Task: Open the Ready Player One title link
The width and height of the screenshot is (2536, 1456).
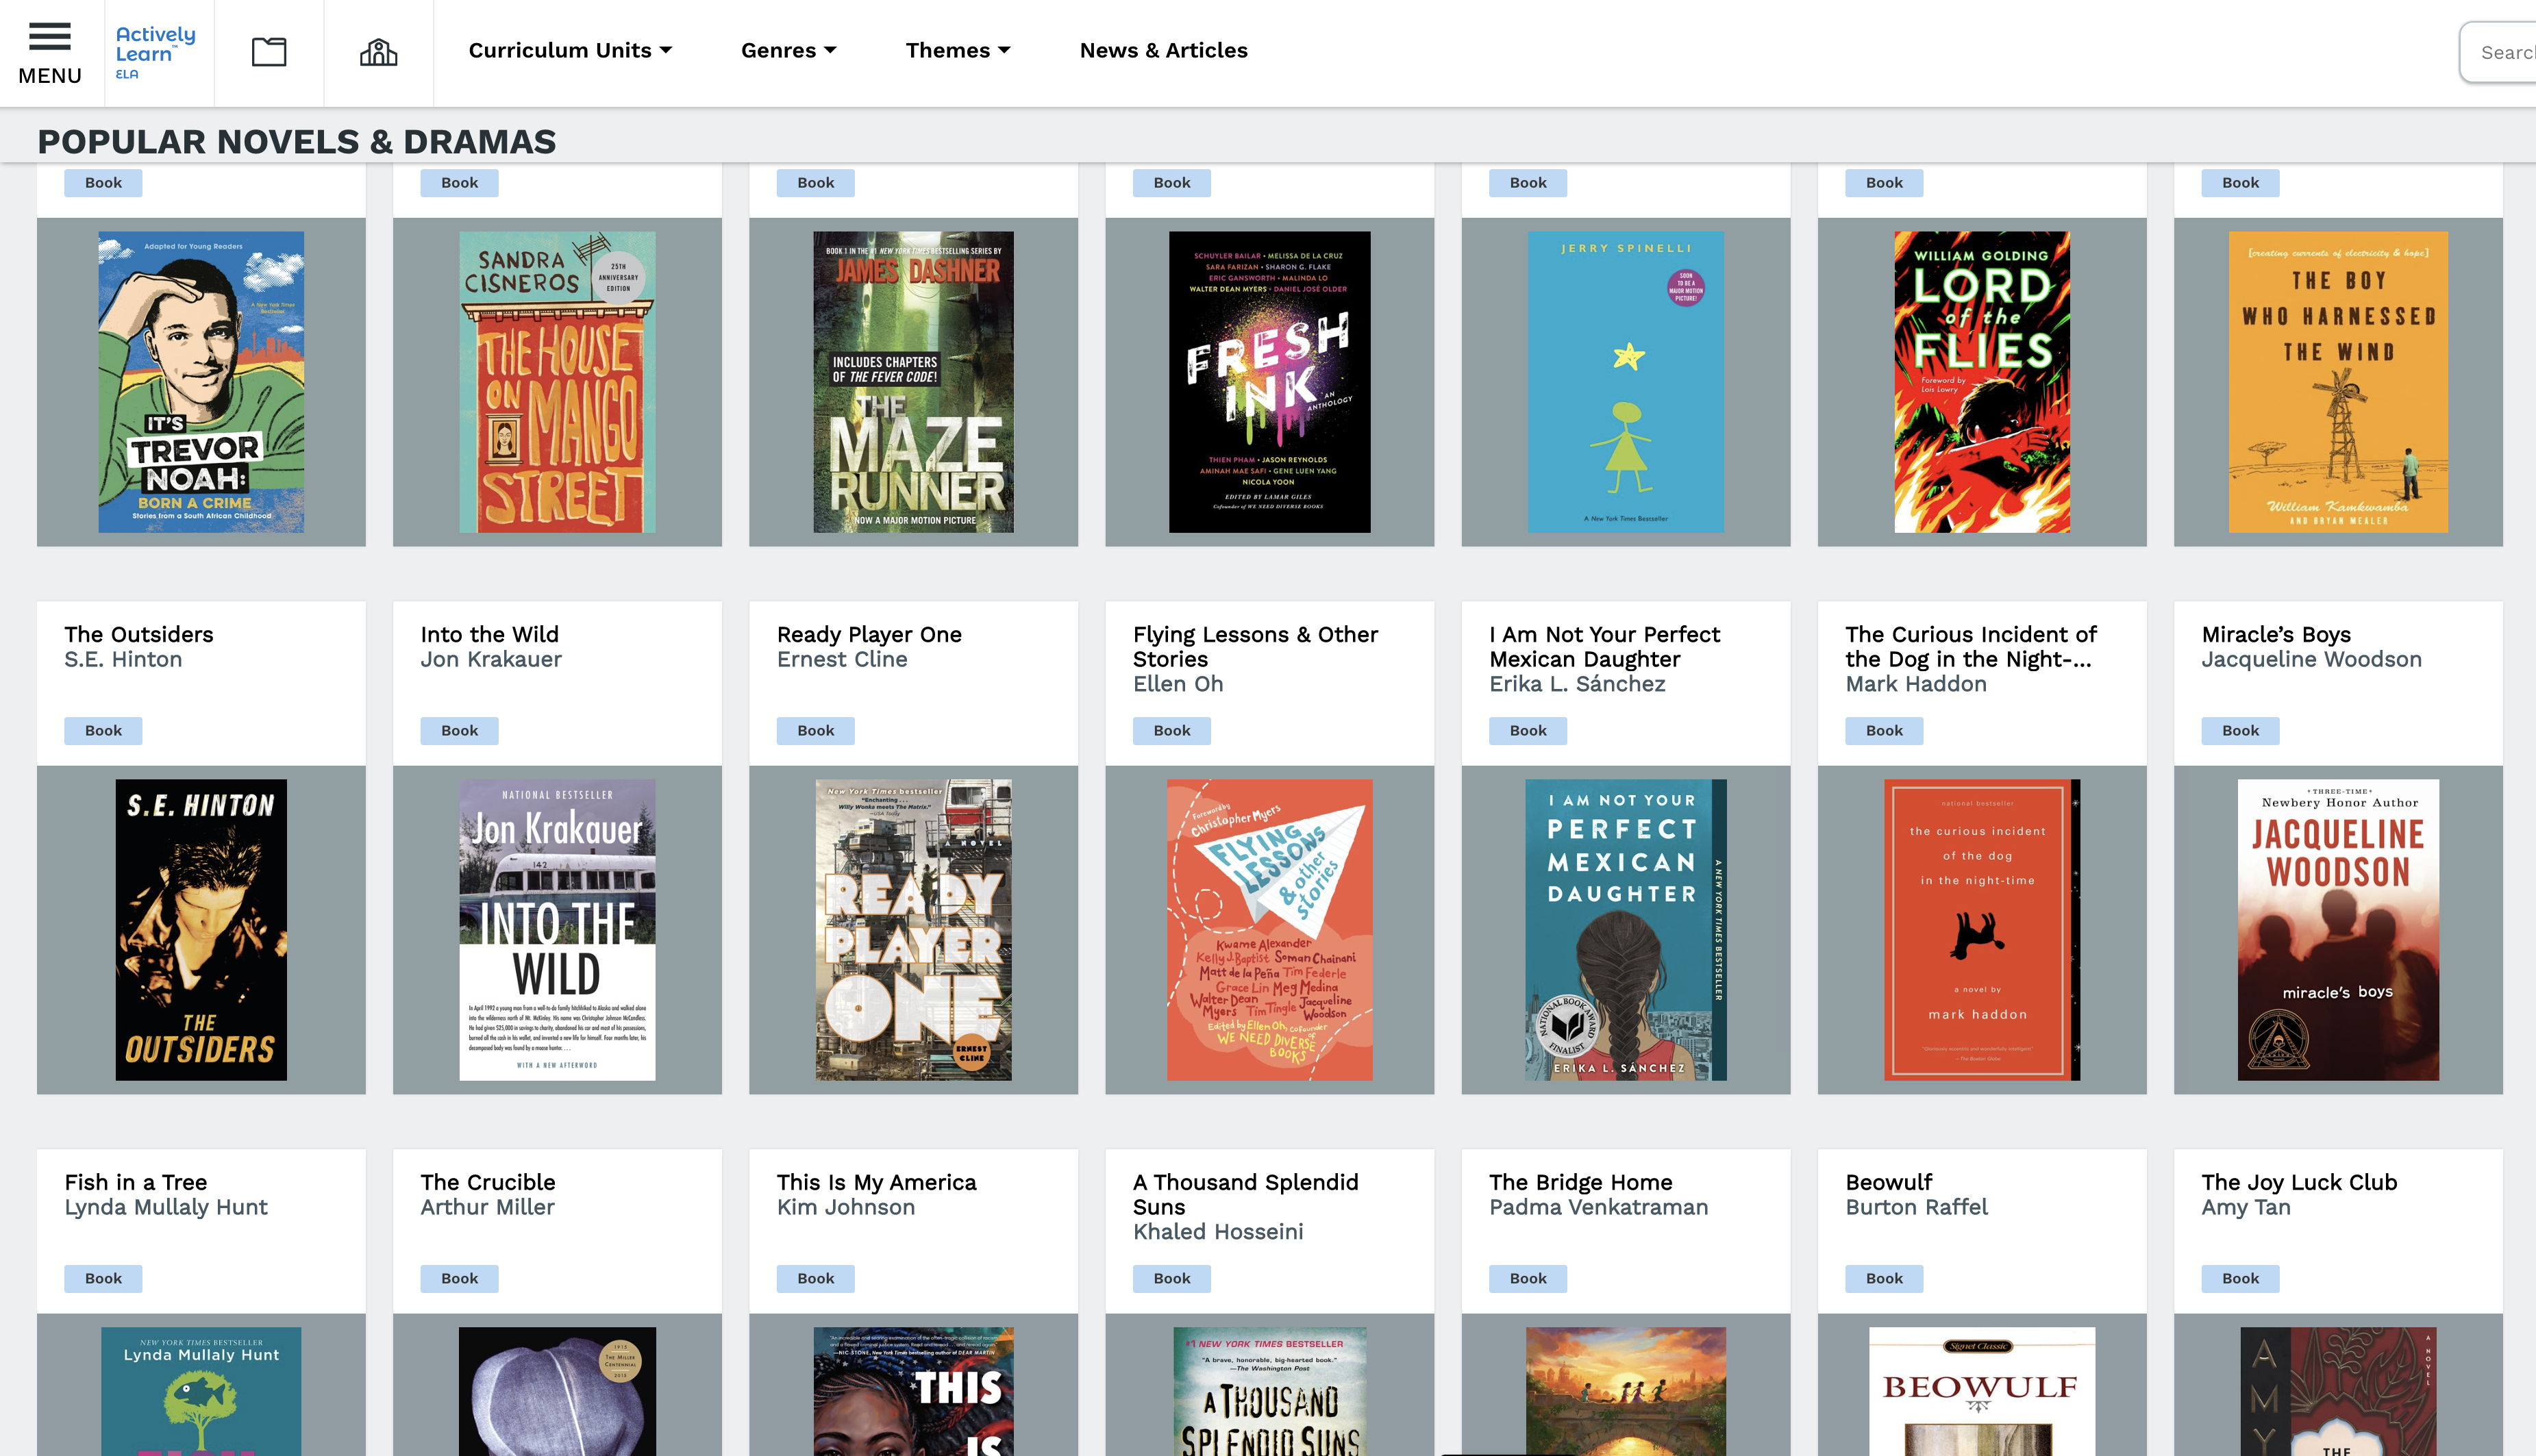Action: pos(869,634)
